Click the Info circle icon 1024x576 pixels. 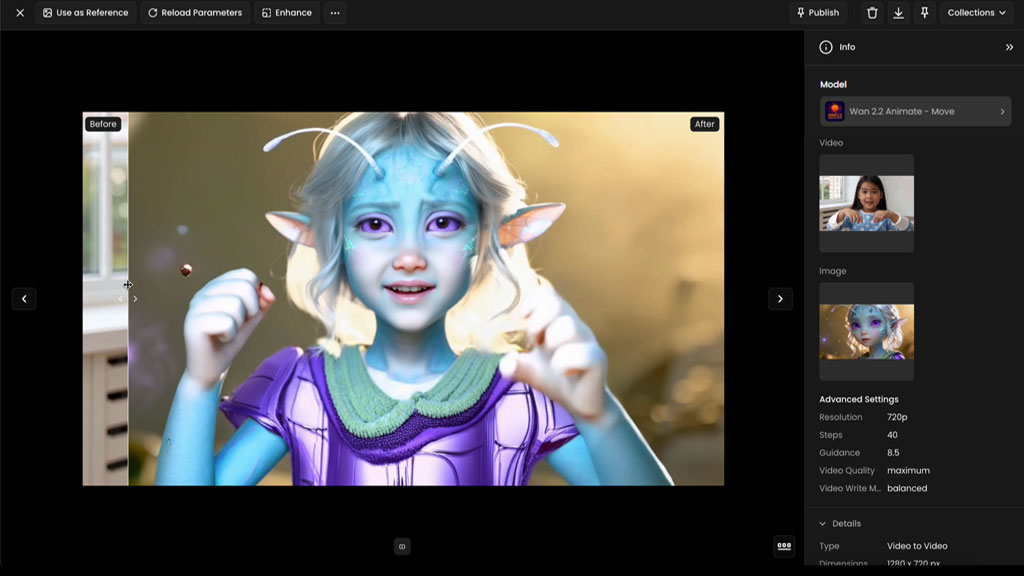click(826, 47)
